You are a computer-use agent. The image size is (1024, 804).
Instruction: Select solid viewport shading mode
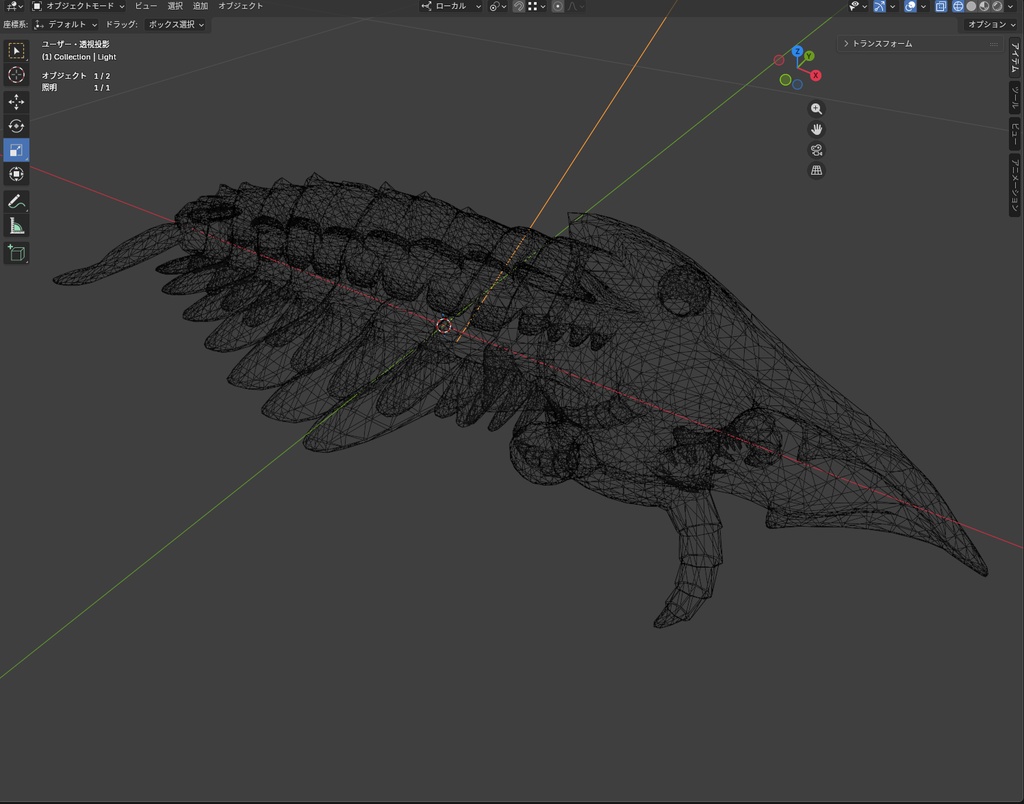[971, 6]
